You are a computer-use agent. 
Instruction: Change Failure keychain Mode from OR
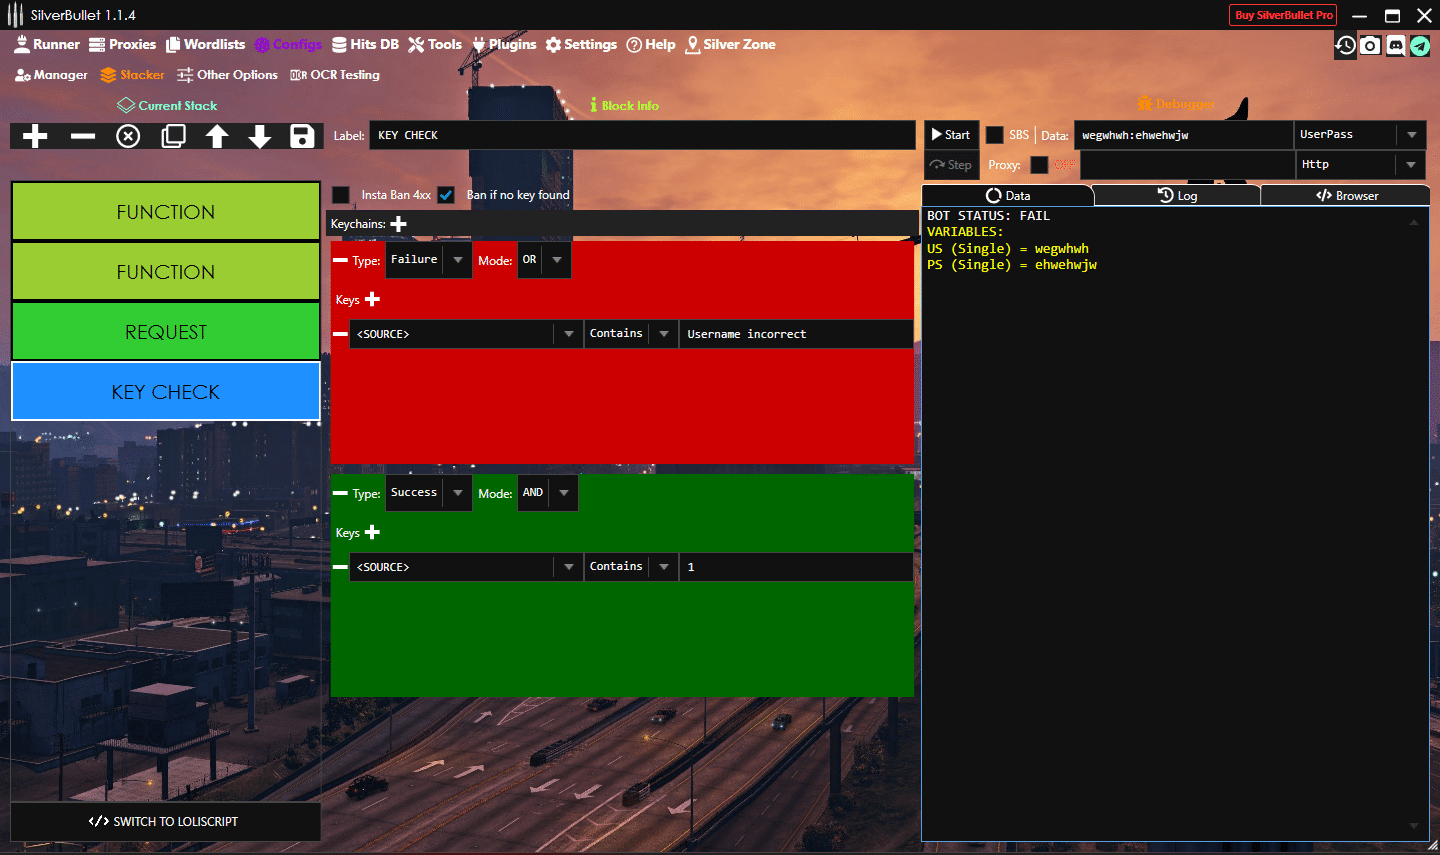(x=544, y=260)
